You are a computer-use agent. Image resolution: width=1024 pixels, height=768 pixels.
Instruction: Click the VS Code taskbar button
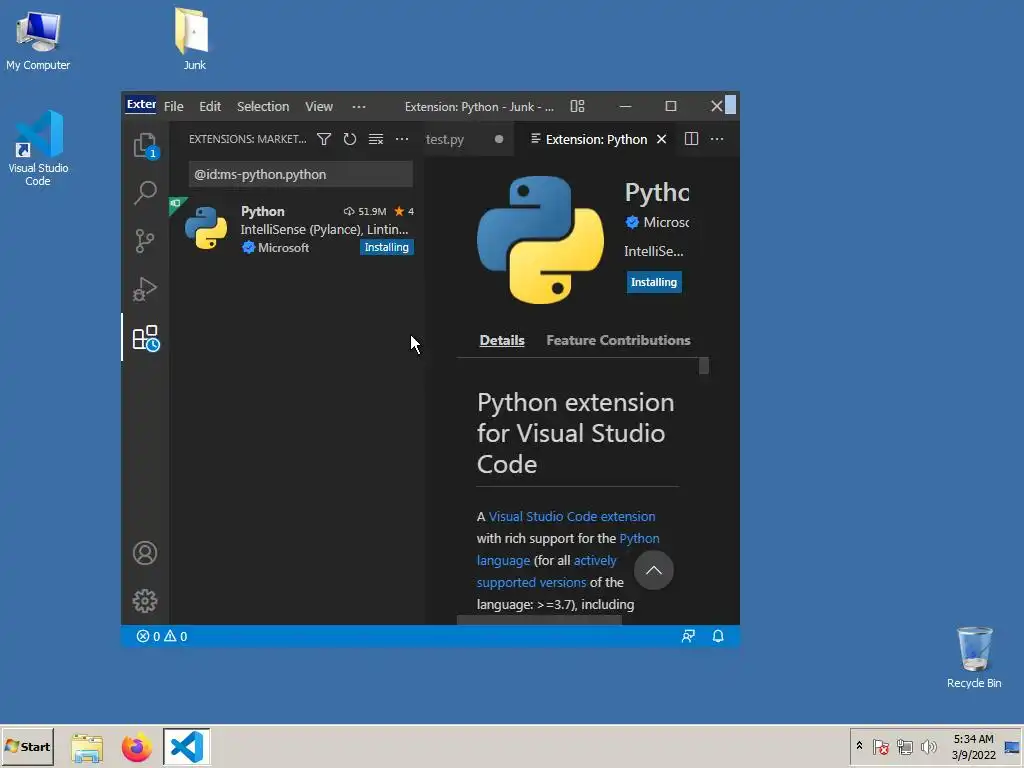click(187, 746)
